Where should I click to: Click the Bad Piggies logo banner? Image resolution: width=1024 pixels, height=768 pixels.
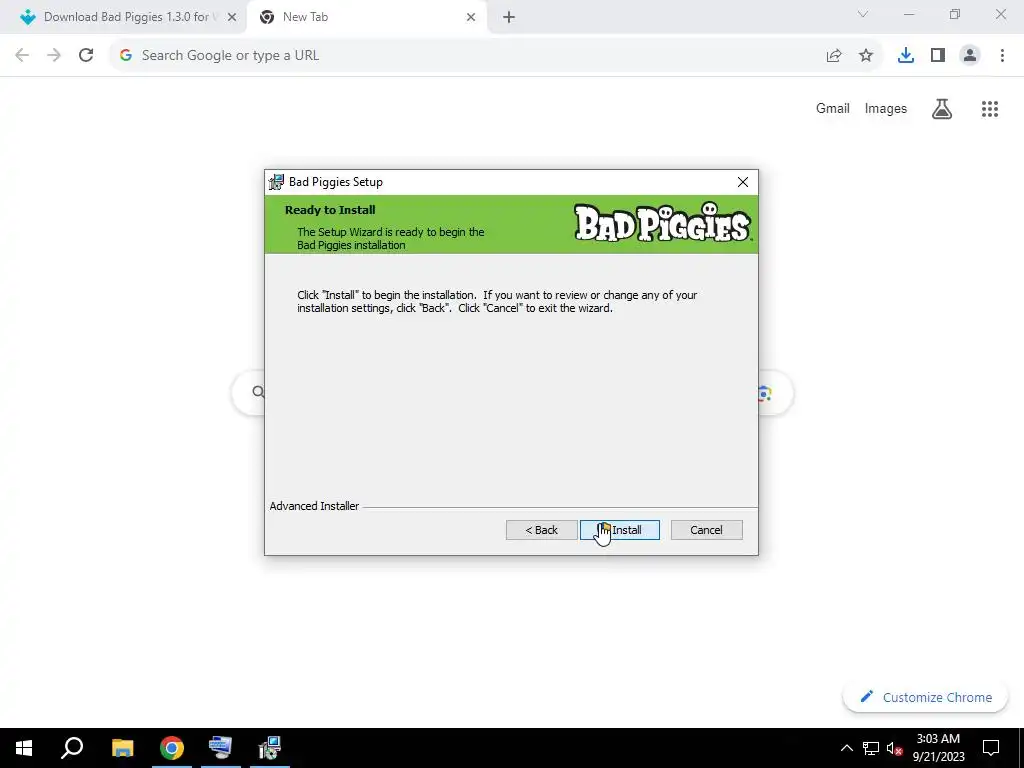point(663,223)
